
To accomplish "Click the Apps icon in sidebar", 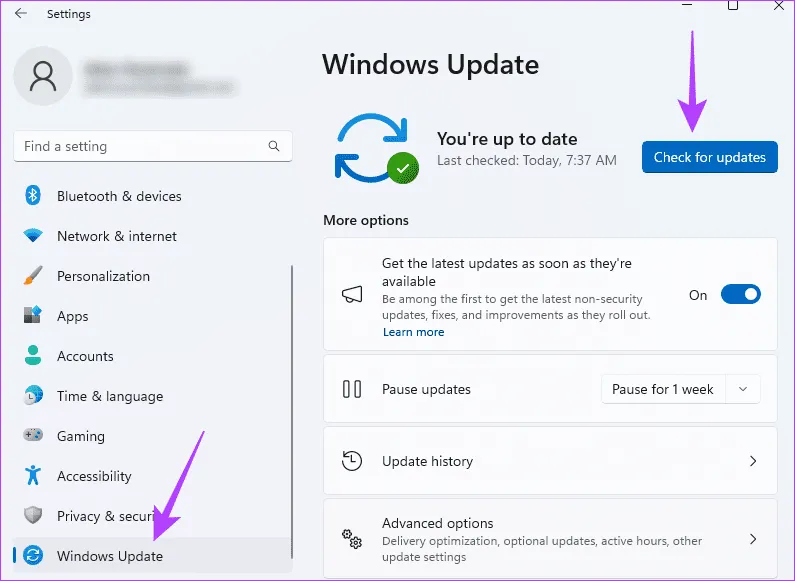I will coord(33,316).
